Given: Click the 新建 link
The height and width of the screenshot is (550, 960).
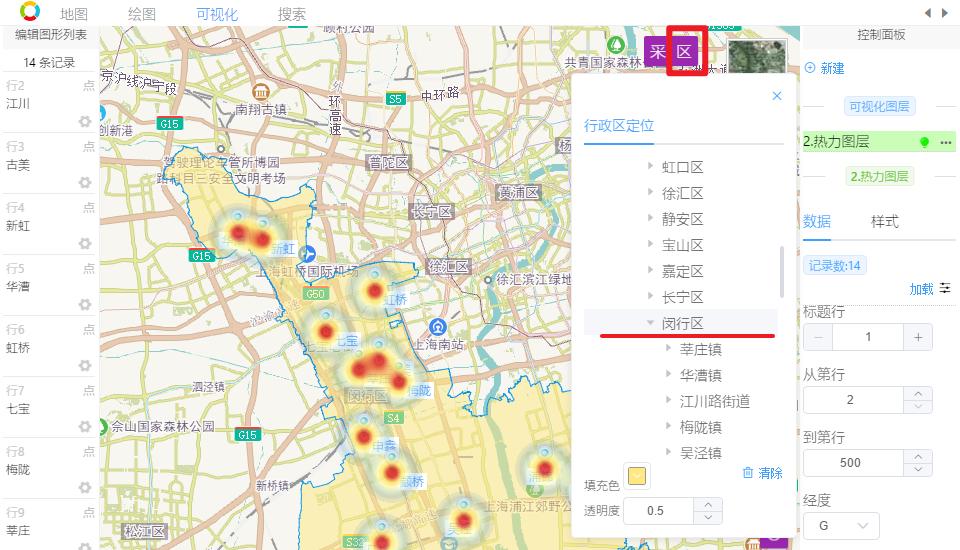Looking at the screenshot, I should pyautogui.click(x=832, y=68).
